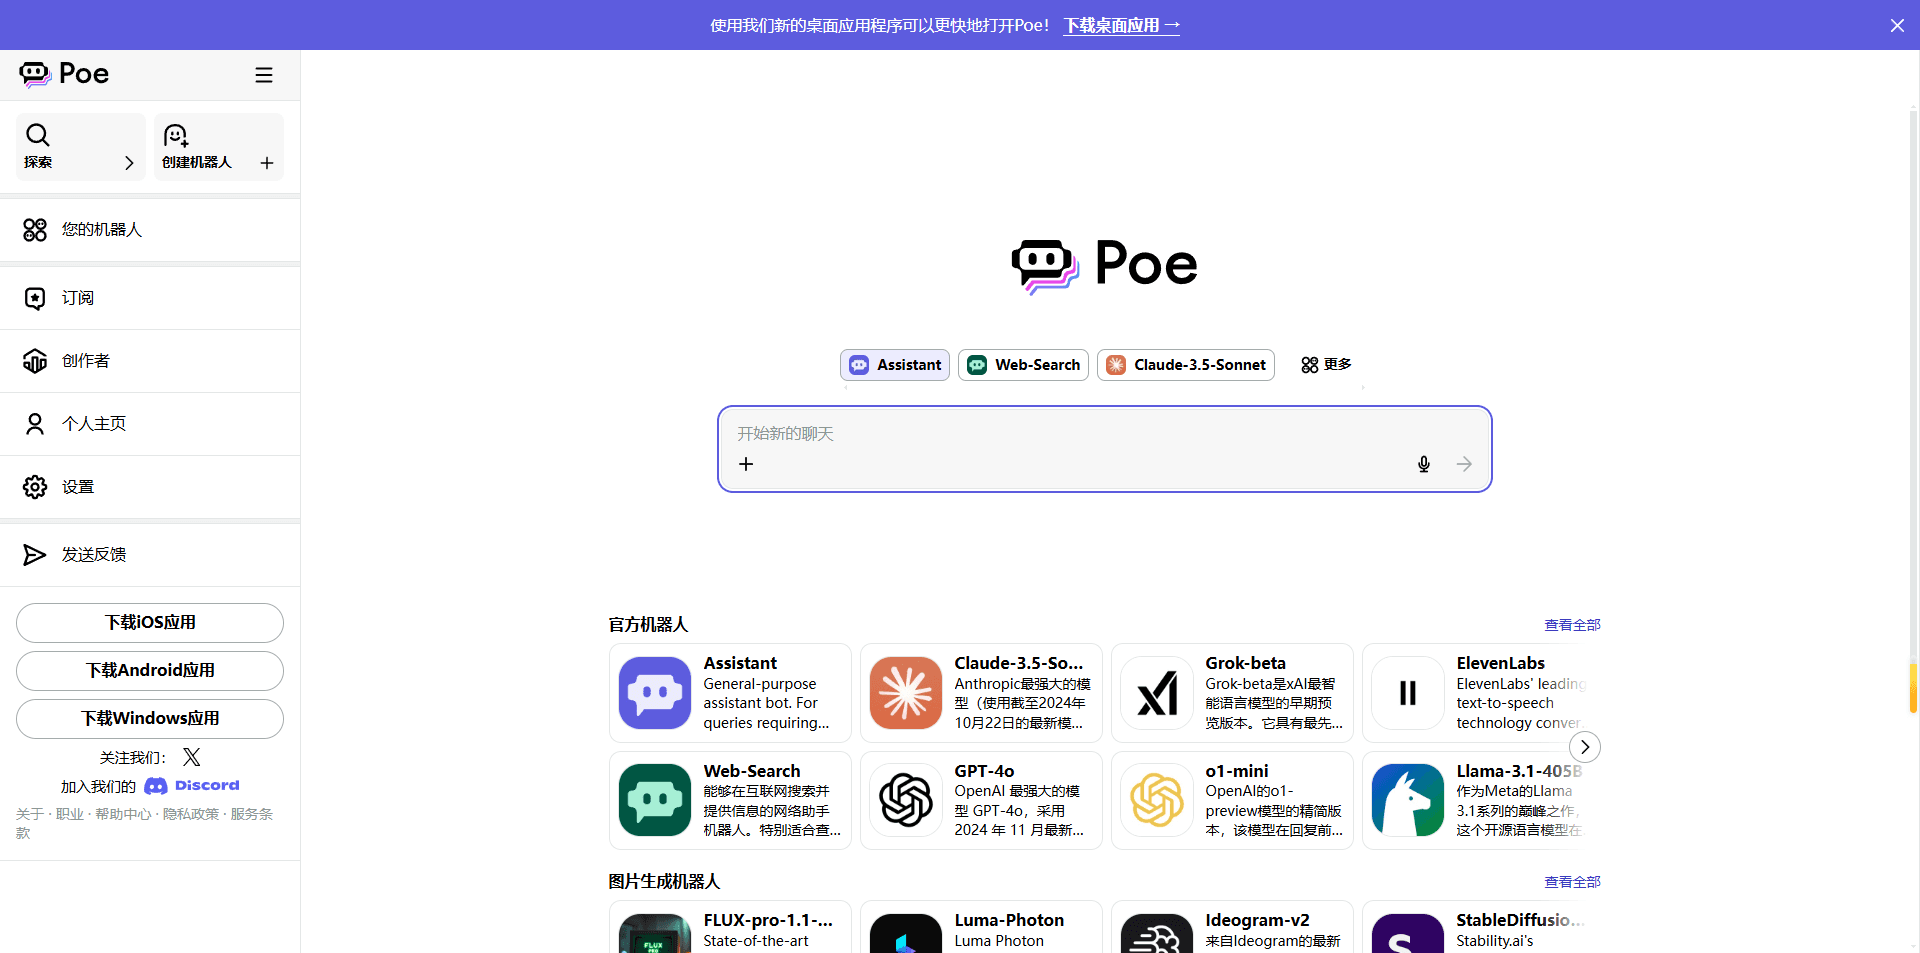The width and height of the screenshot is (1920, 953).
Task: Select the Claude-3.5-Sonnet bot chip
Action: click(x=1186, y=365)
